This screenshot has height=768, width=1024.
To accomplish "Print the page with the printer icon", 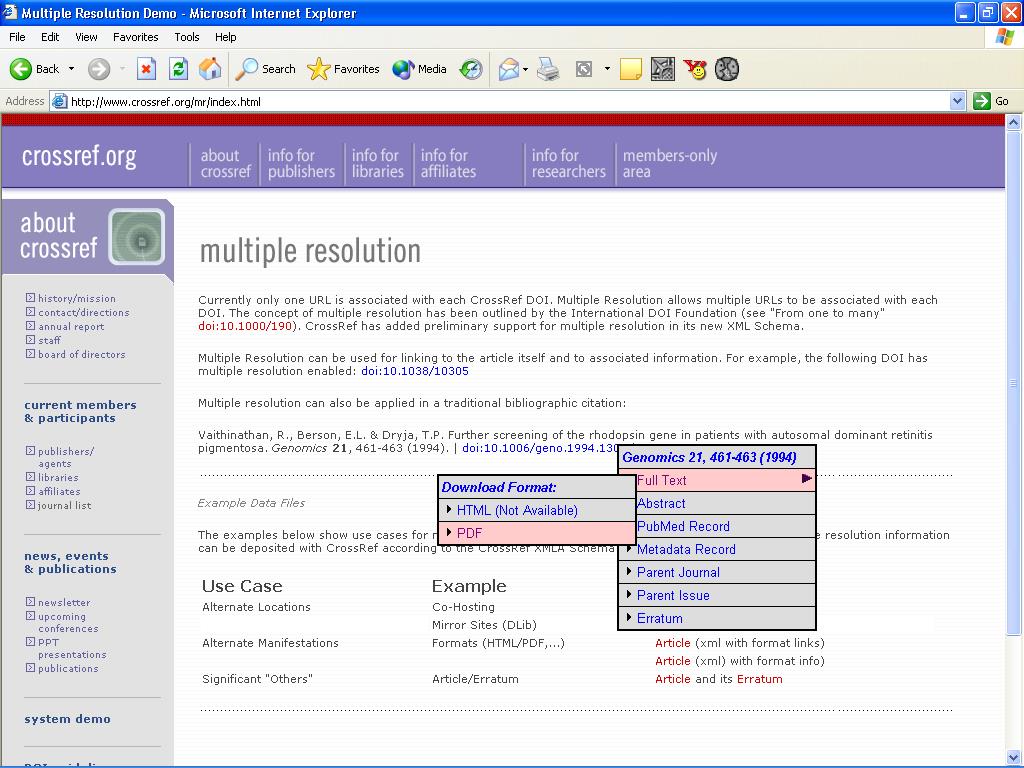I will point(549,69).
